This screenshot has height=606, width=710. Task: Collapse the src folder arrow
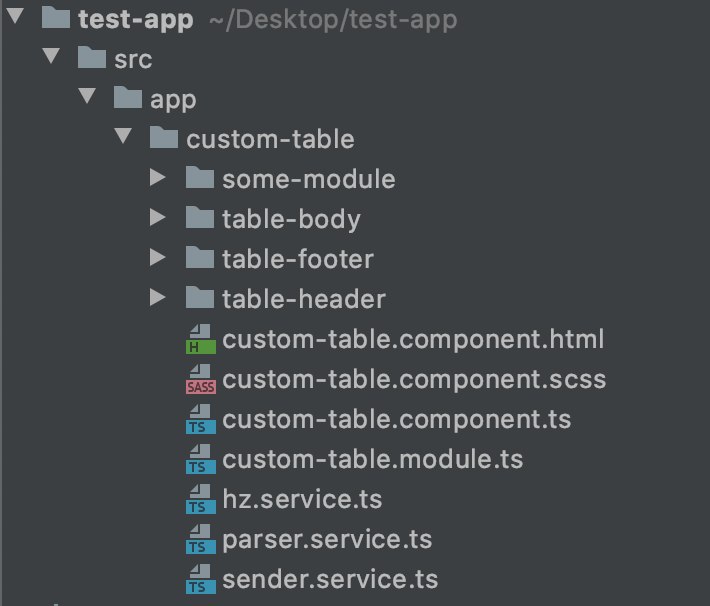coord(51,56)
